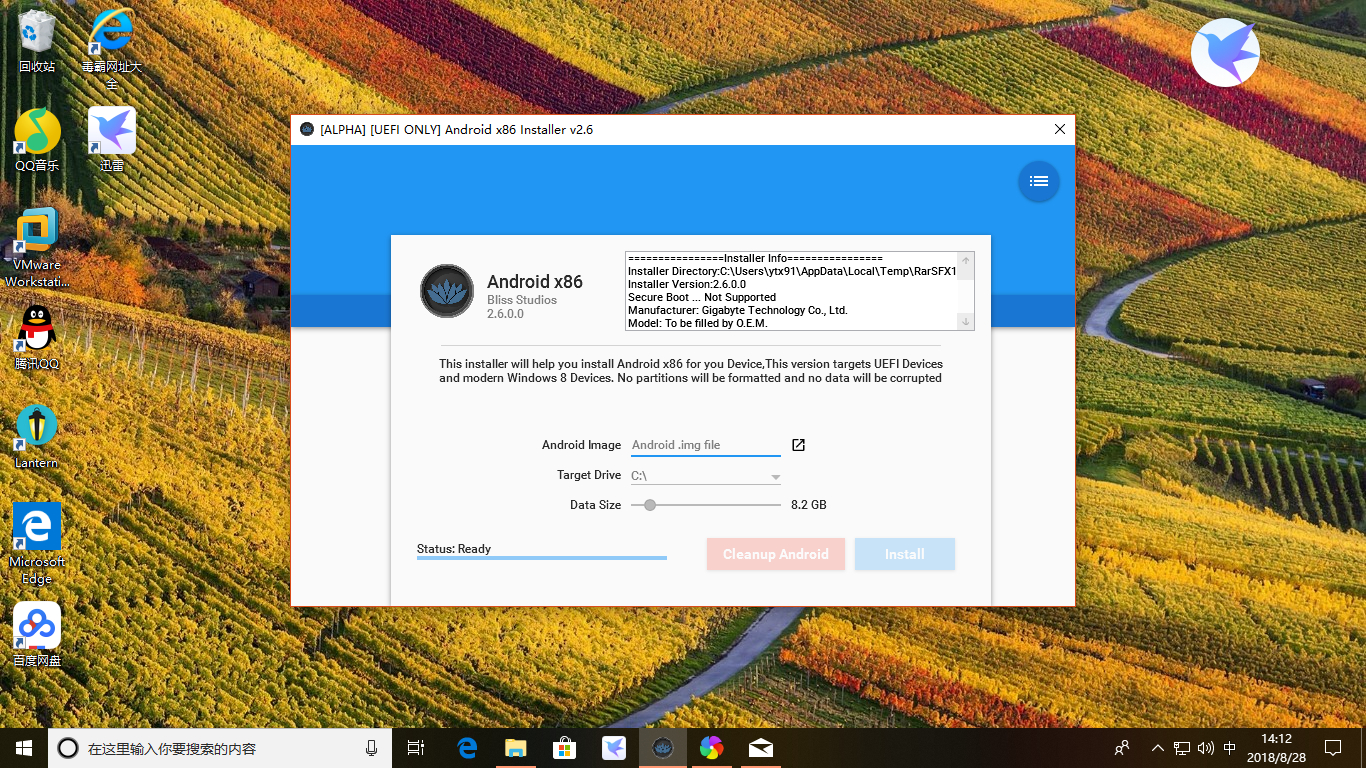Viewport: 1366px width, 768px height.
Task: Click the 'Secure Boot ... Not Supported' line
Action: pos(702,297)
